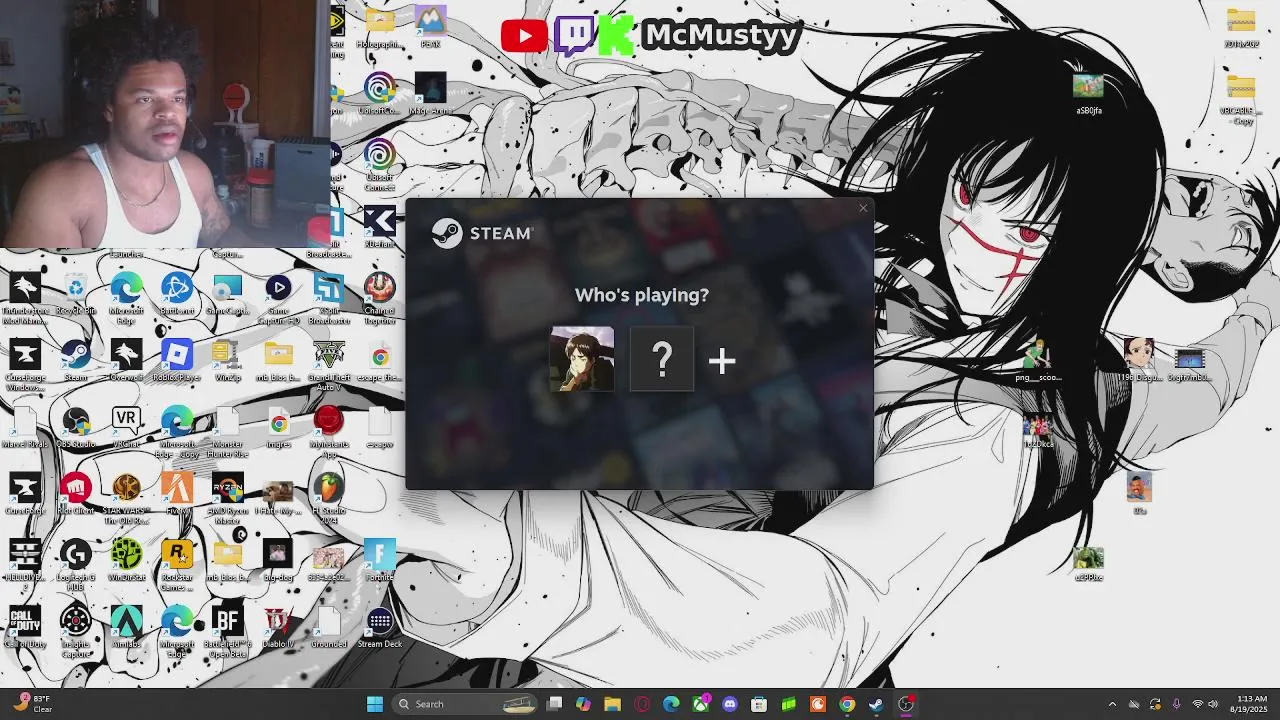Image resolution: width=1280 pixels, height=720 pixels.
Task: Close the Steam Who's playing dialog
Action: tap(863, 208)
